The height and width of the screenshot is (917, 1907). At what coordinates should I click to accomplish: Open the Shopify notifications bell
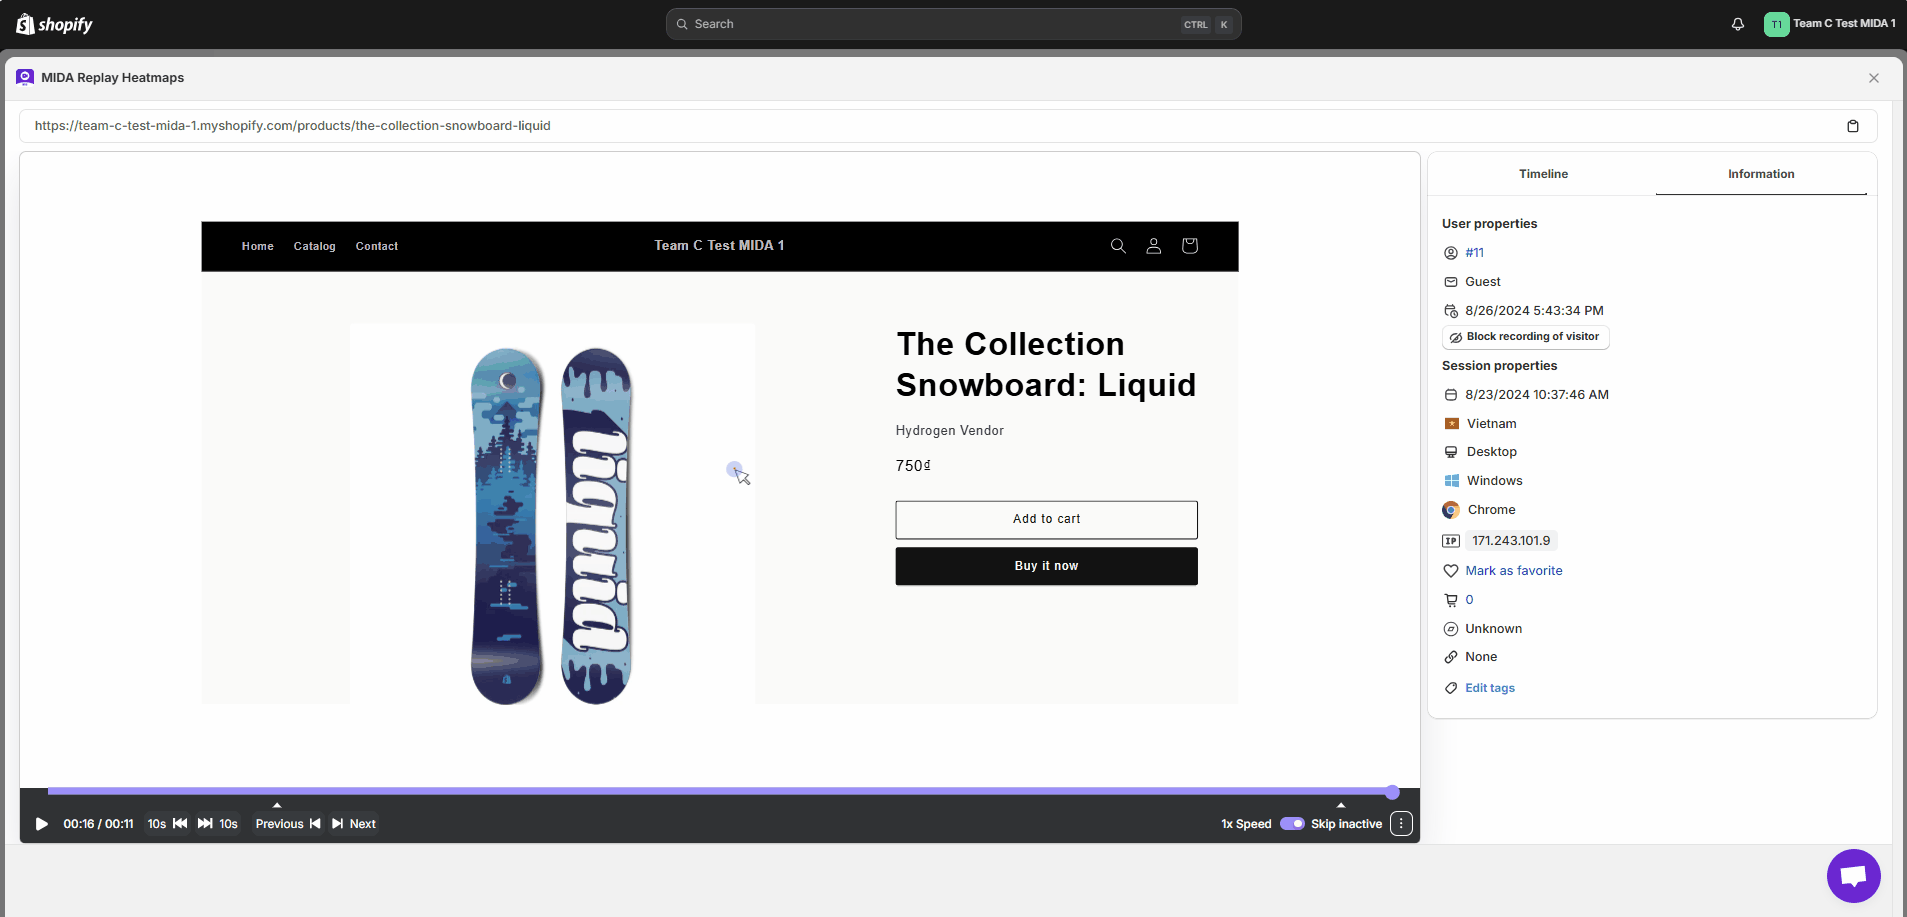point(1738,24)
